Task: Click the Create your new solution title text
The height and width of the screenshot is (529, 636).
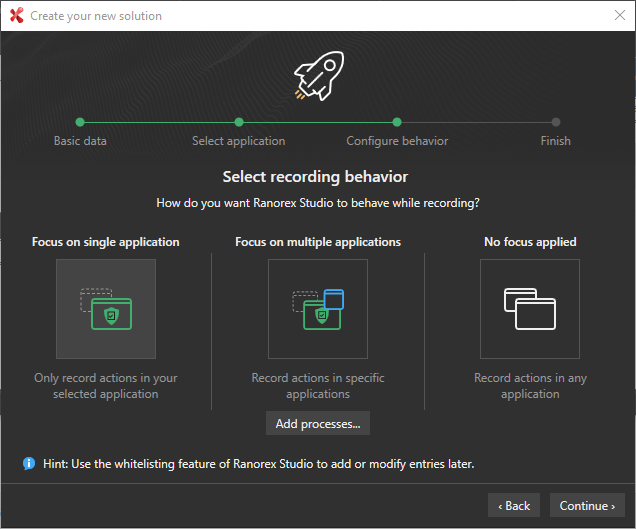Action: point(96,16)
